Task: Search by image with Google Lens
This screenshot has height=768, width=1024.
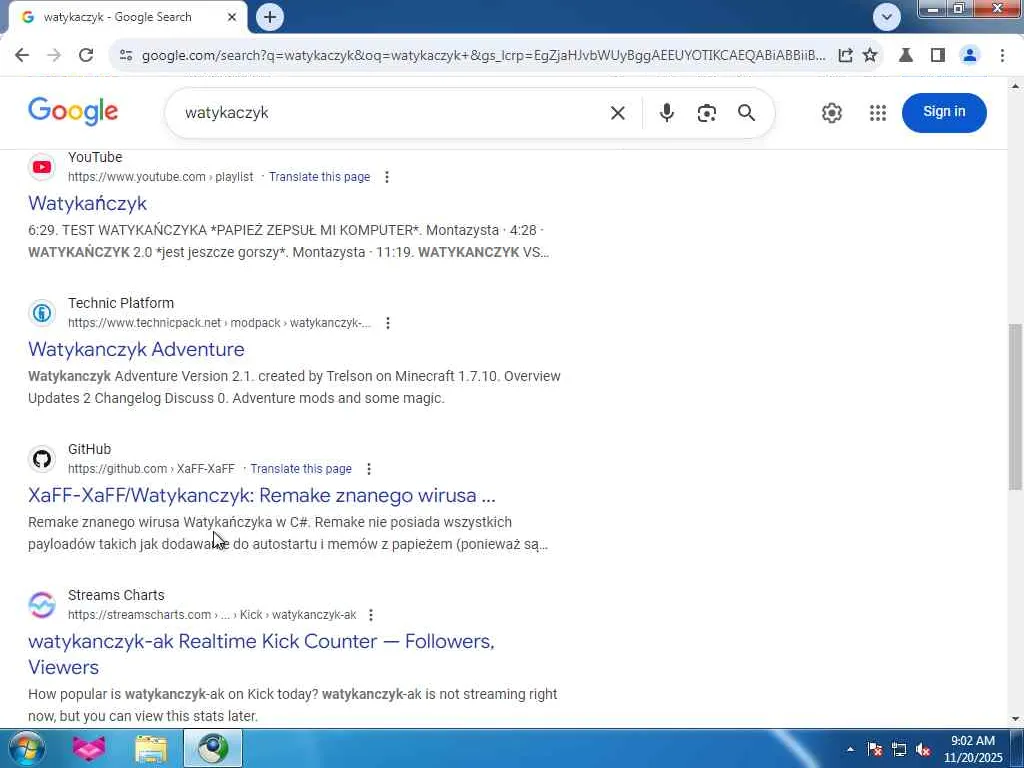Action: click(707, 113)
